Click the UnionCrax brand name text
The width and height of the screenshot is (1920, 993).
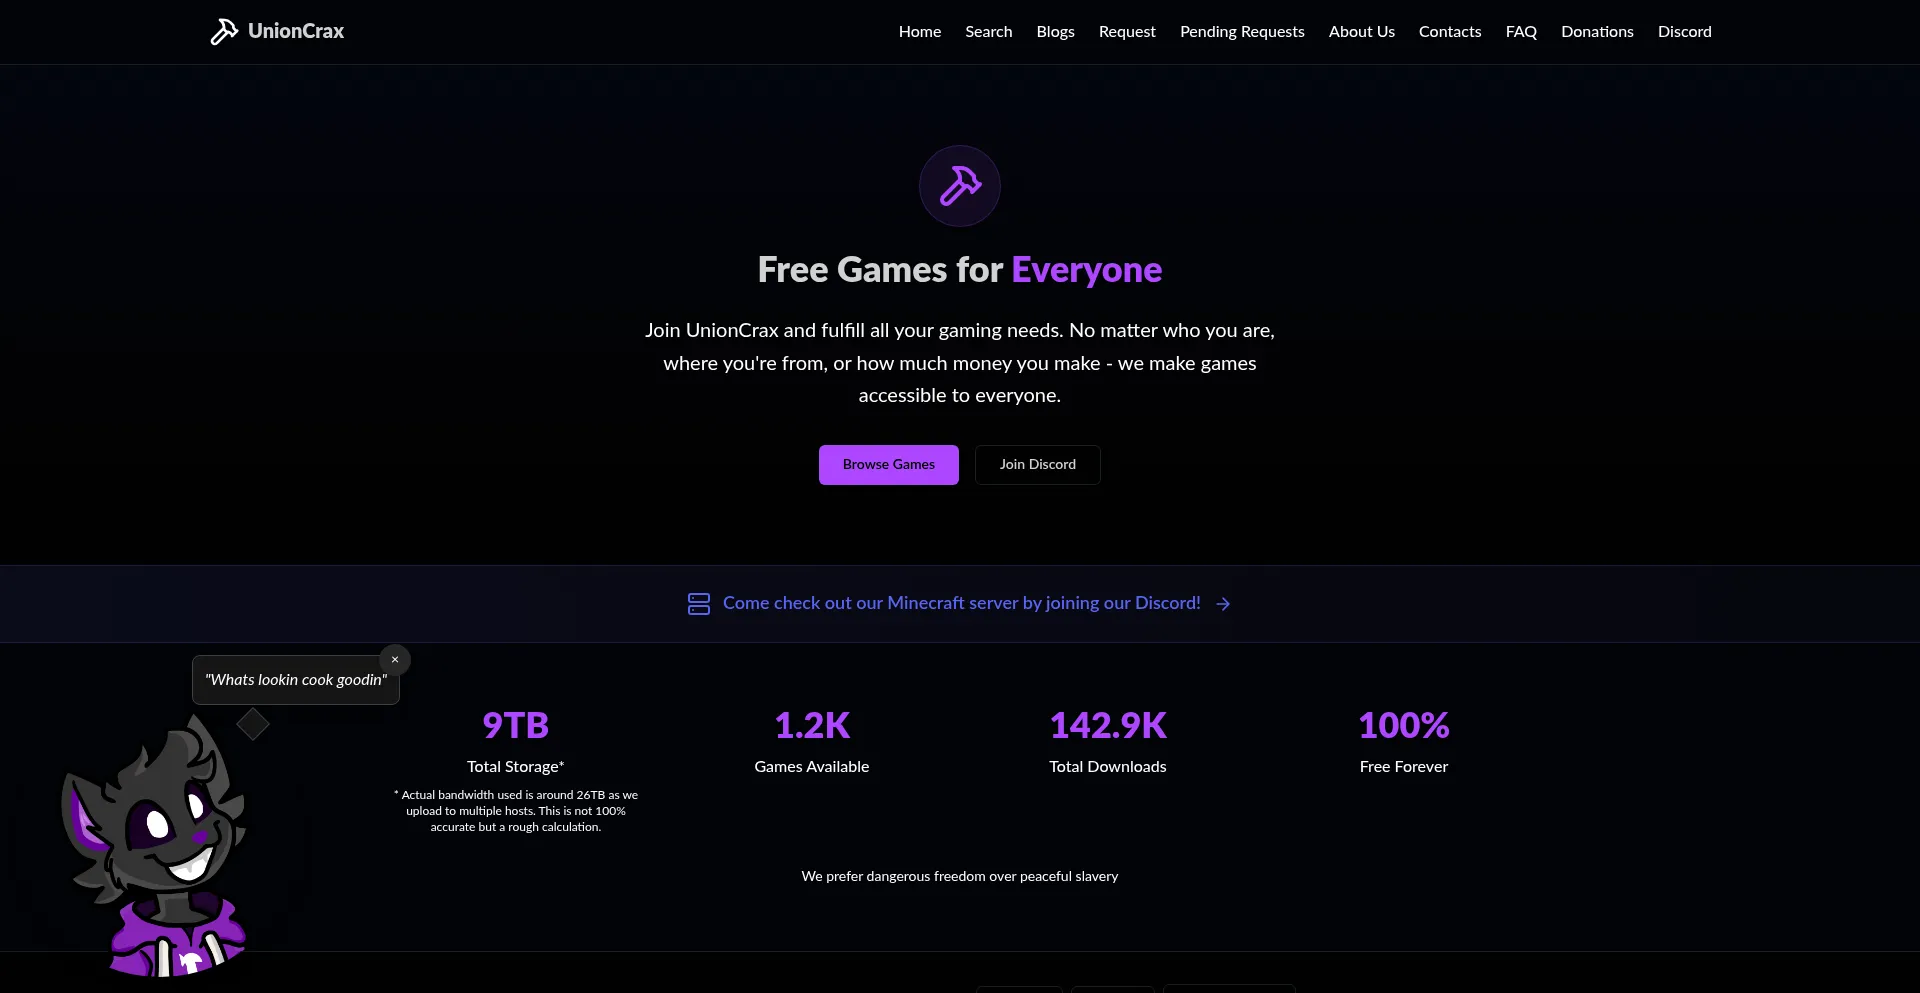click(296, 32)
